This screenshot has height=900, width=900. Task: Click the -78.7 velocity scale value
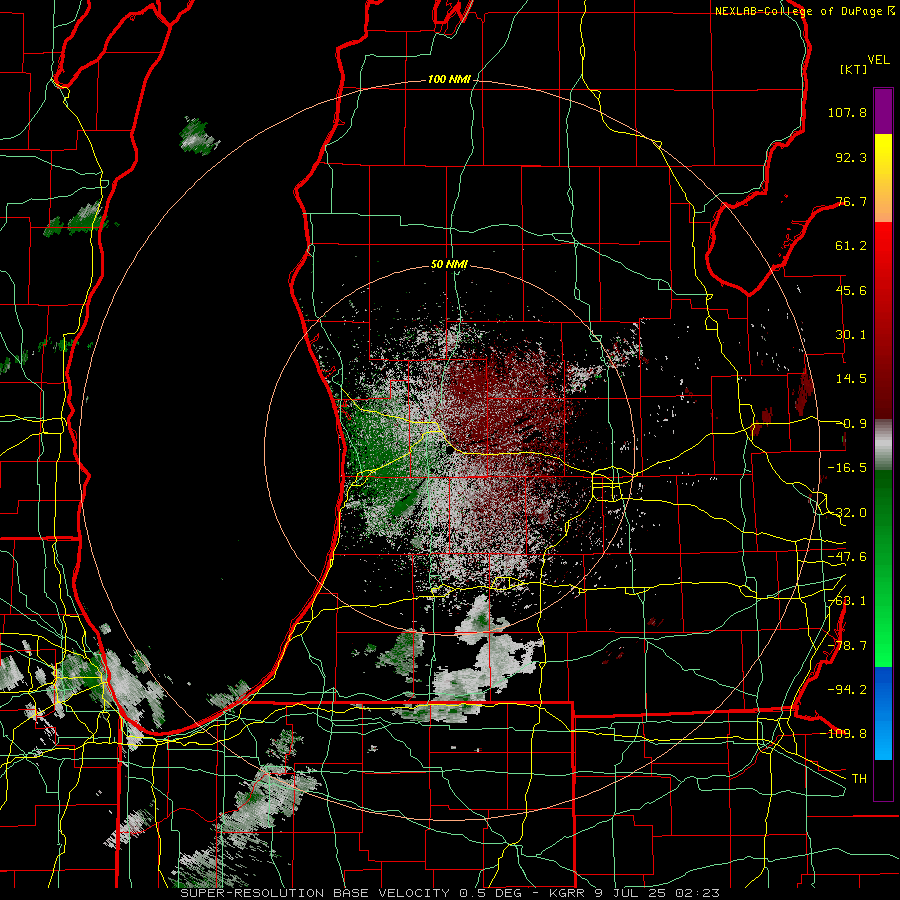point(847,646)
